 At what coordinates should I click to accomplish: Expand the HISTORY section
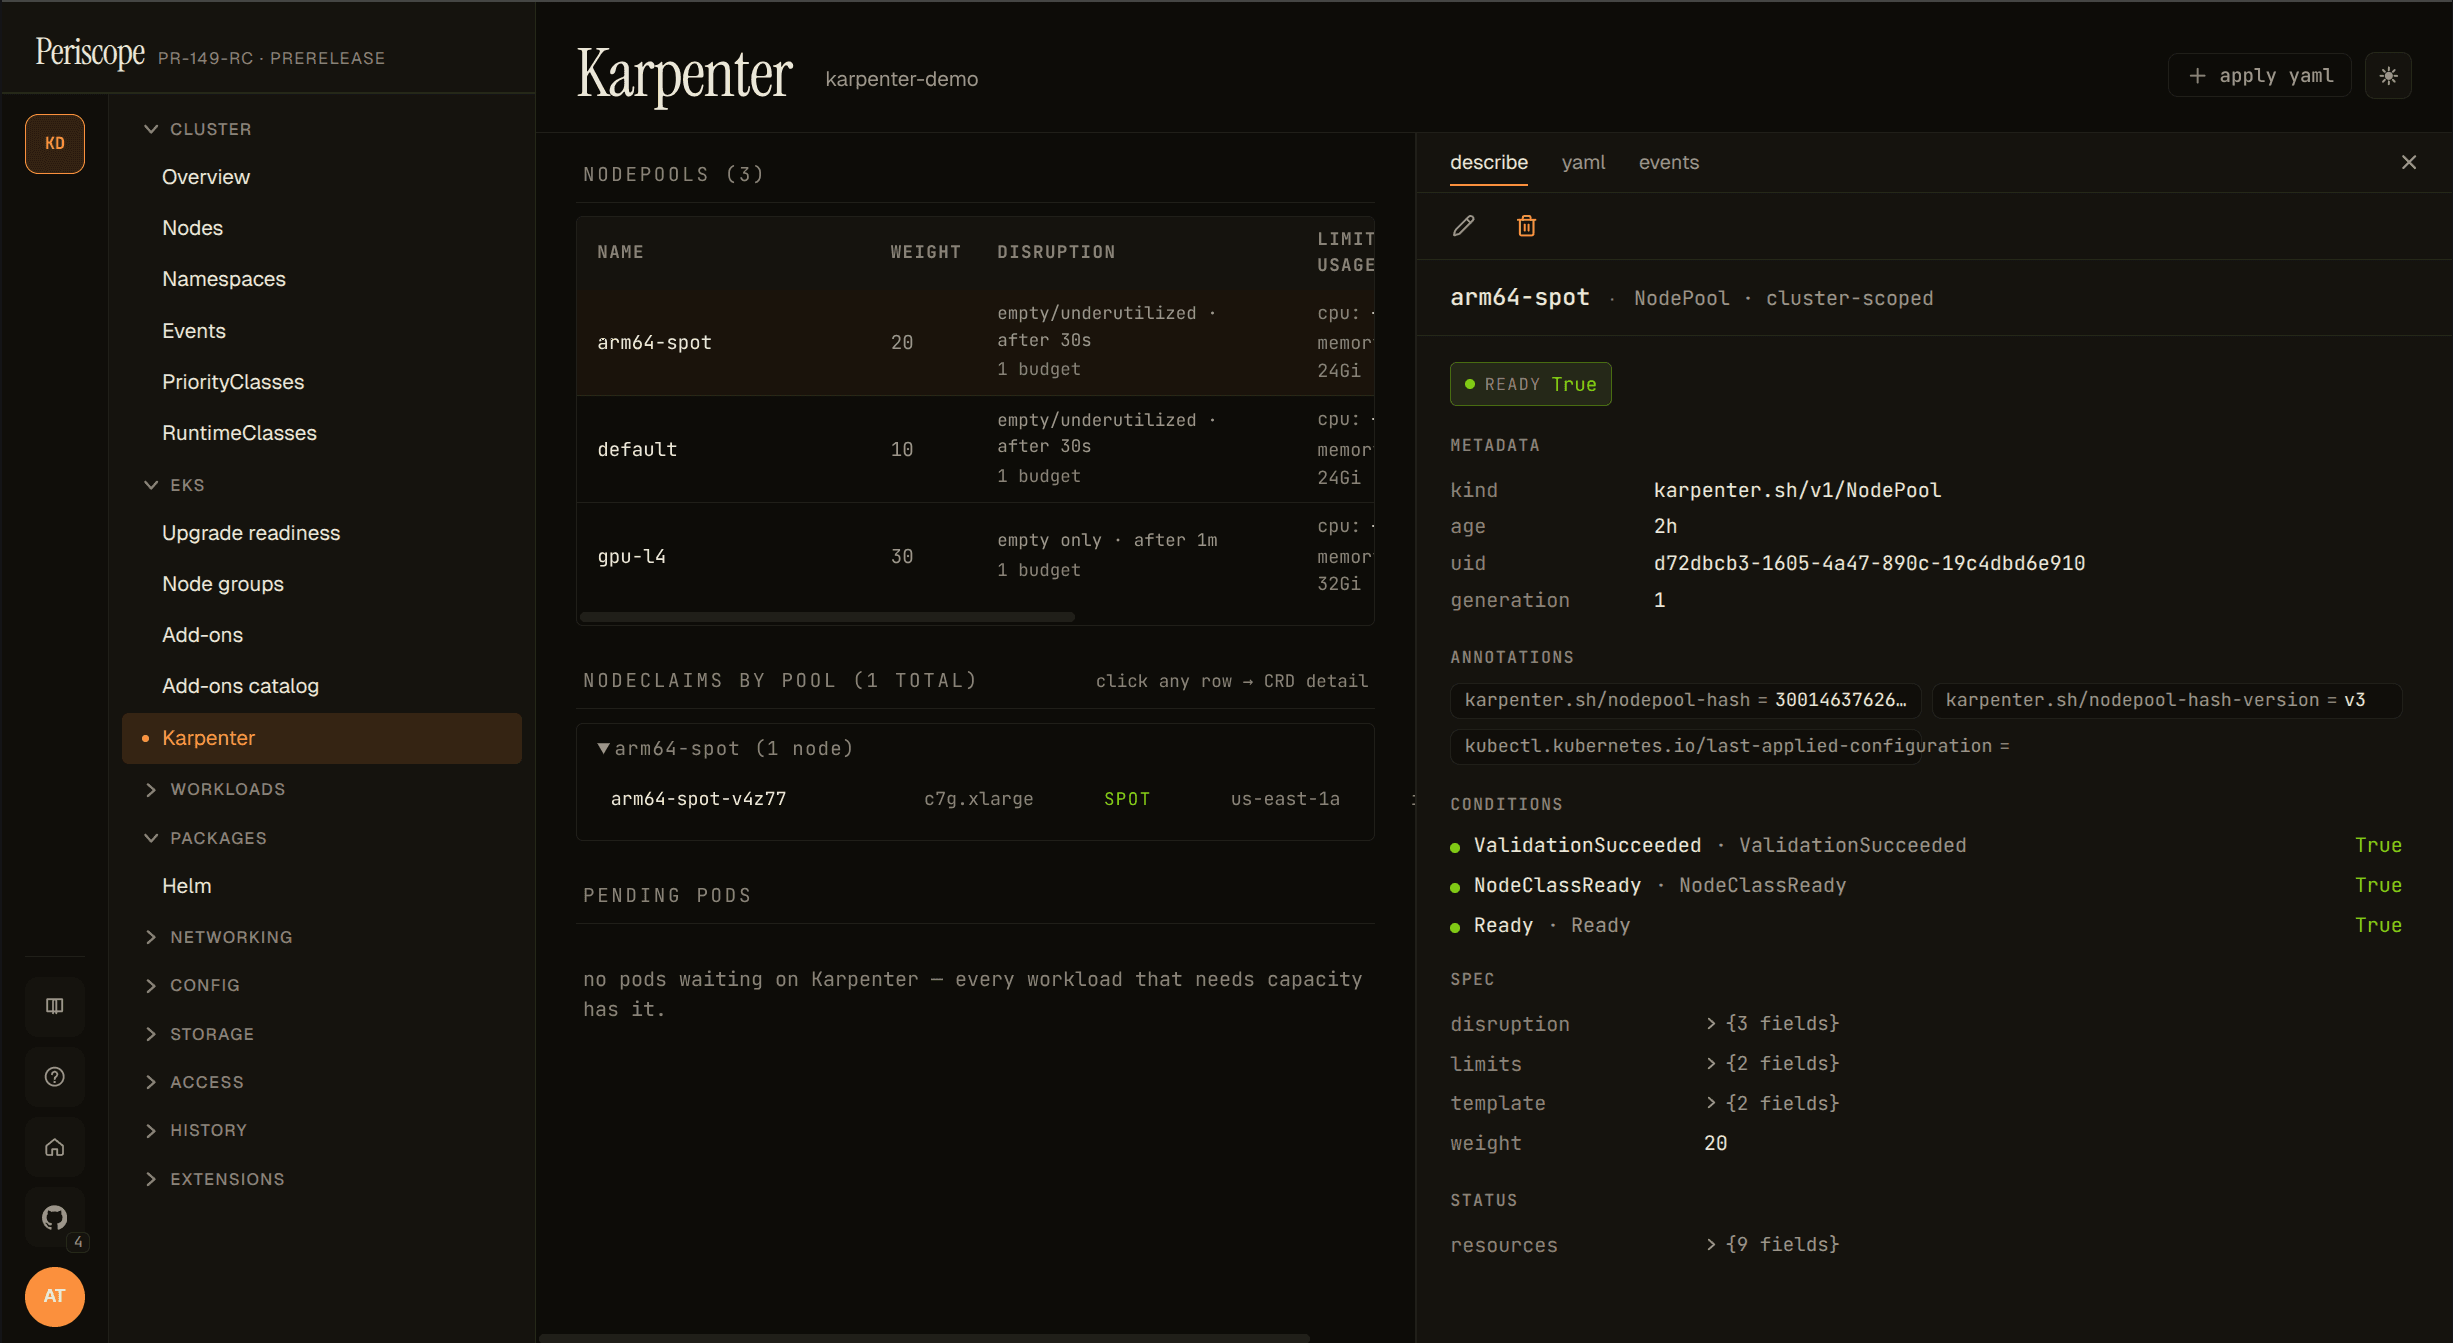click(196, 1130)
